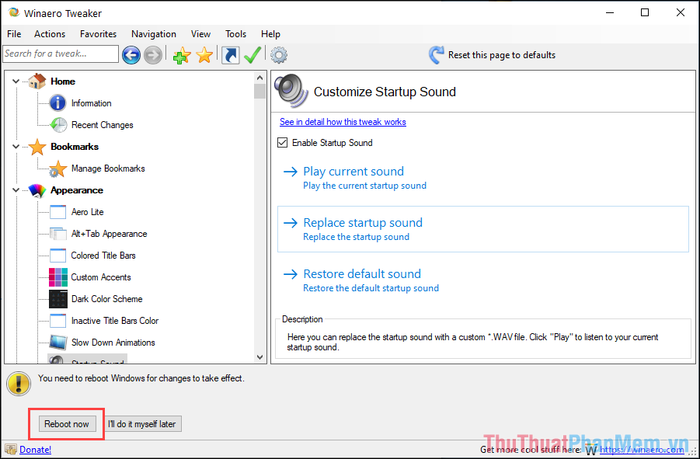The height and width of the screenshot is (459, 700).
Task: Open the Tools menu
Action: tap(235, 34)
